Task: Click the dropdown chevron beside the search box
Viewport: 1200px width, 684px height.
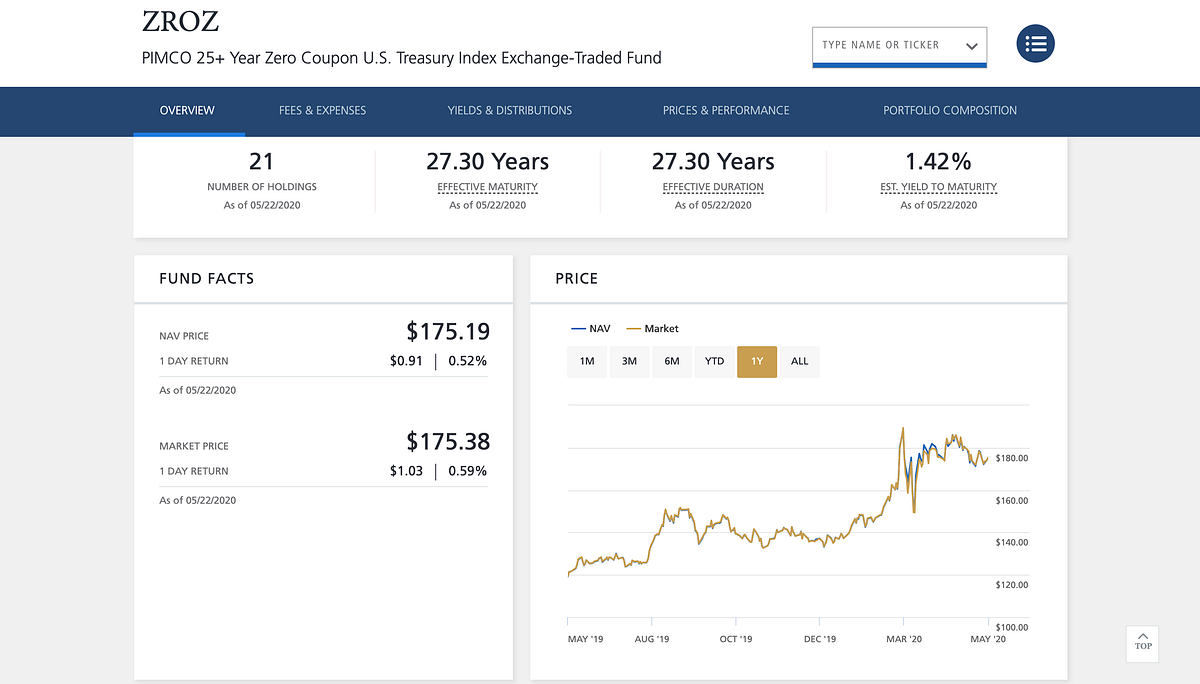Action: coord(969,45)
